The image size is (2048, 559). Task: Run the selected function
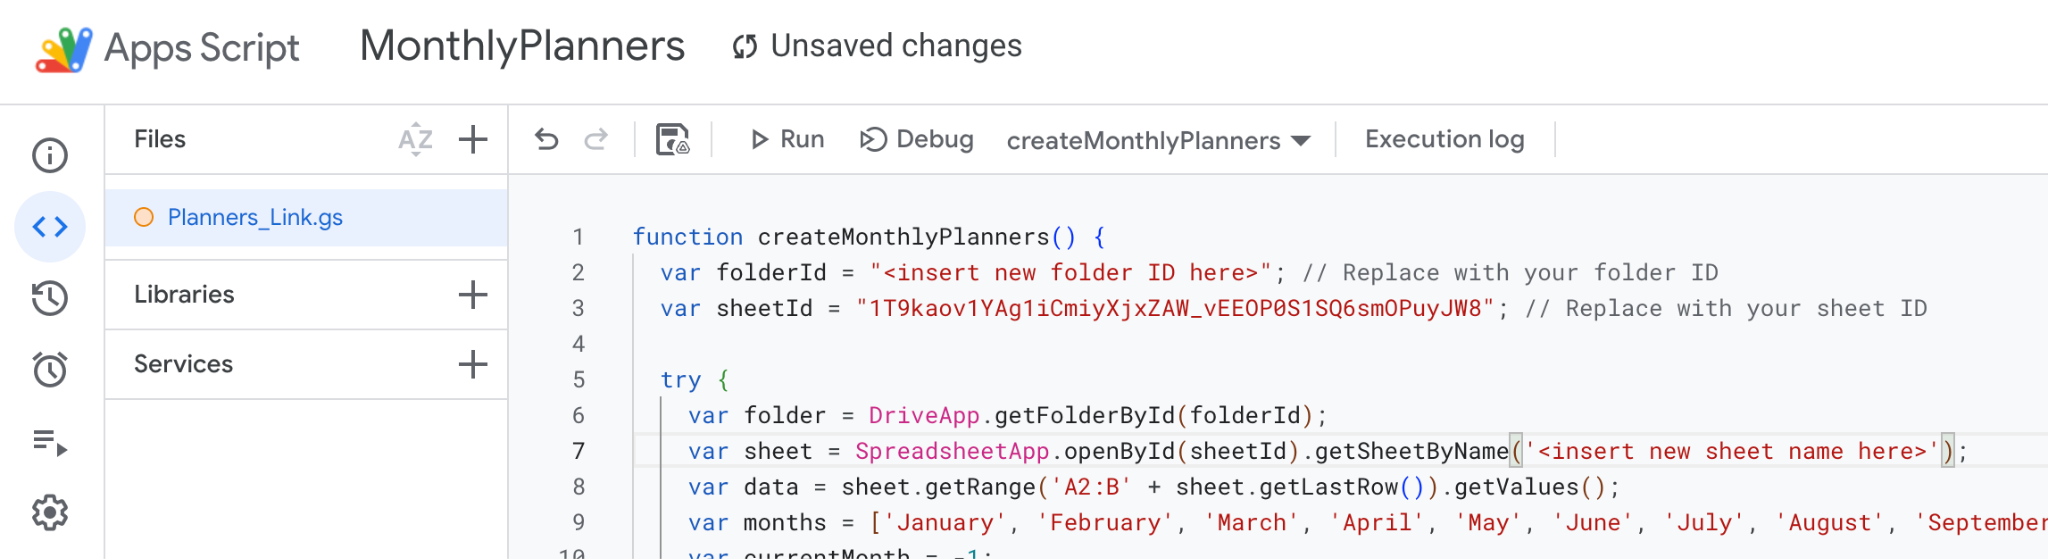click(x=788, y=139)
